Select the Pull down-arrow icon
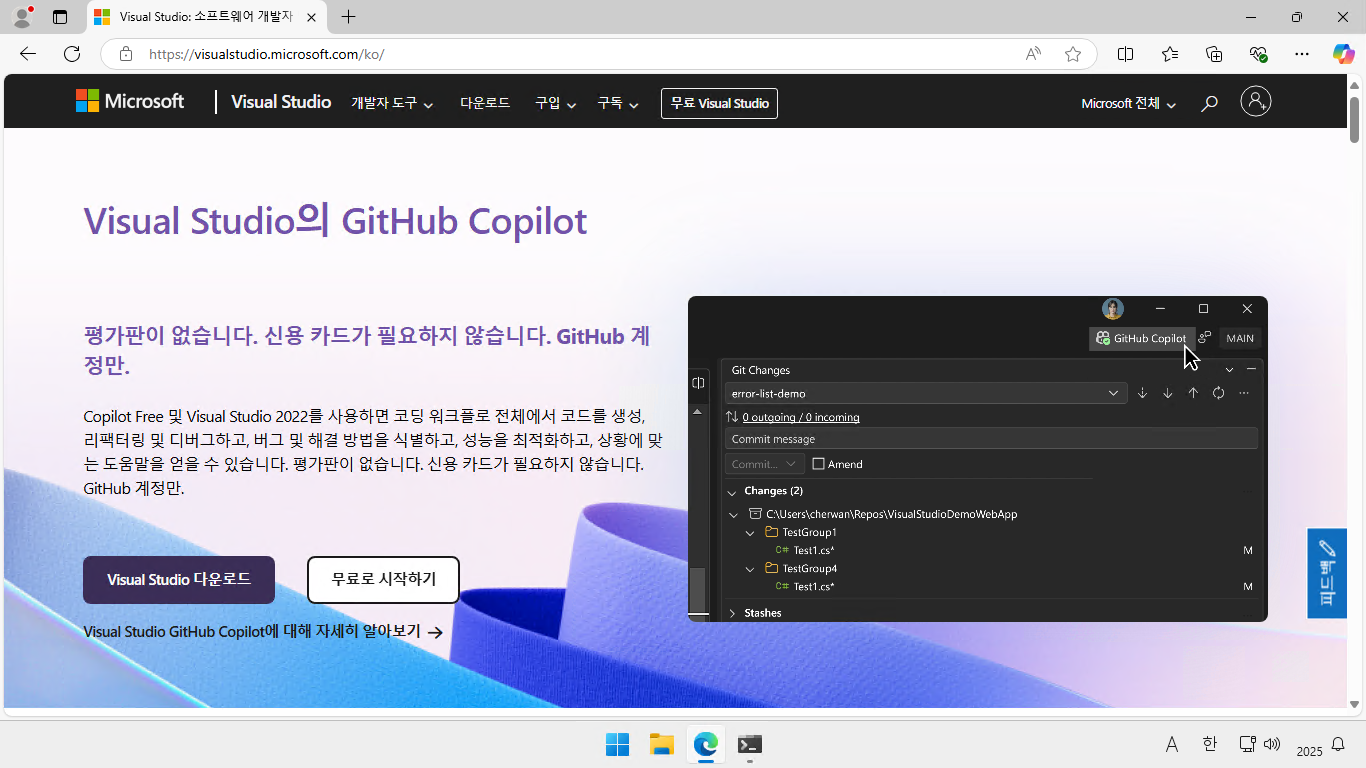 [x=1167, y=393]
